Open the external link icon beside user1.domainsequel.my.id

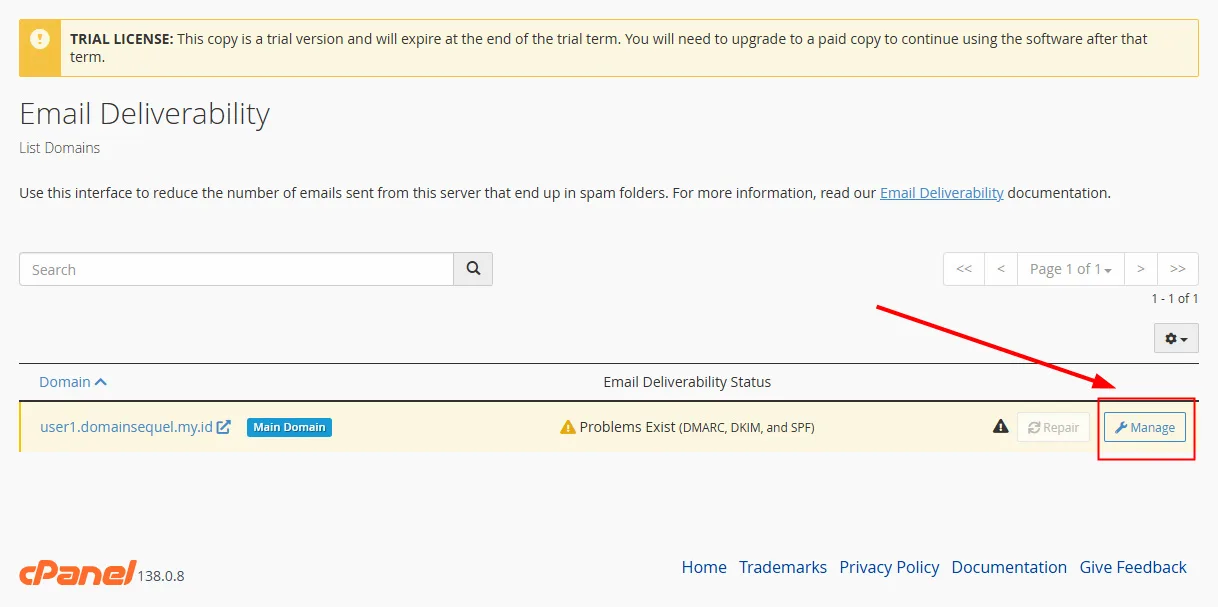(x=224, y=427)
